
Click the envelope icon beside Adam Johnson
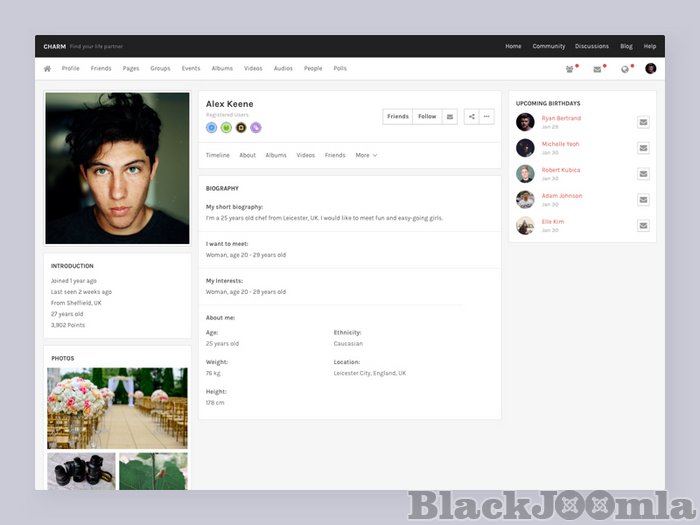[x=643, y=200]
